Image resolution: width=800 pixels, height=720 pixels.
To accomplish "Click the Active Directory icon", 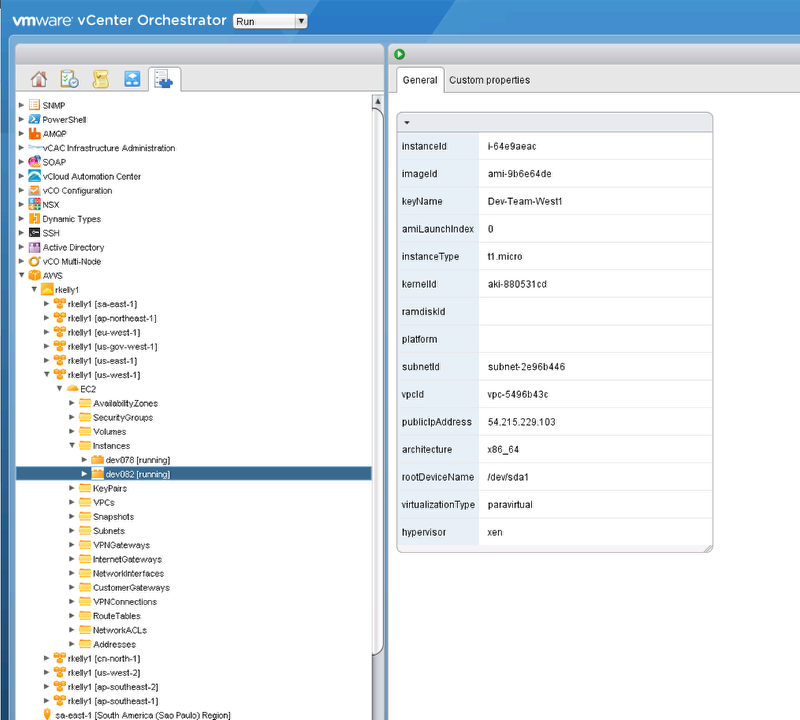I will click(x=34, y=247).
